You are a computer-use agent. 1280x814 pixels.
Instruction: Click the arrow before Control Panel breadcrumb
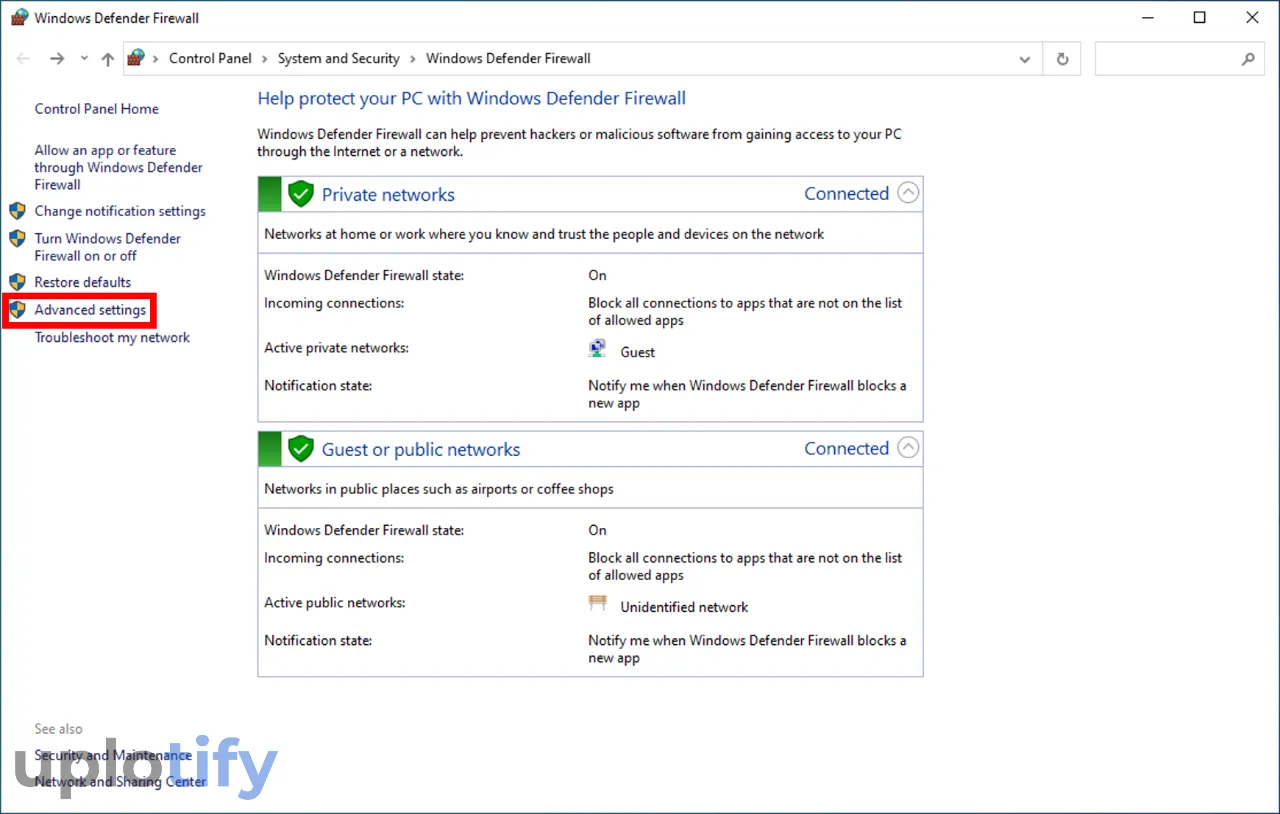point(156,59)
